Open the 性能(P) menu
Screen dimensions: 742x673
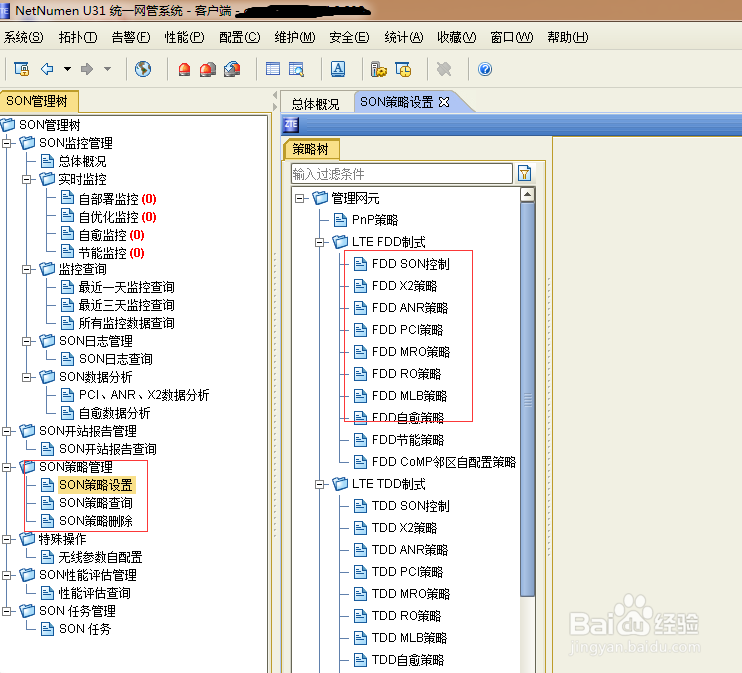tap(184, 37)
